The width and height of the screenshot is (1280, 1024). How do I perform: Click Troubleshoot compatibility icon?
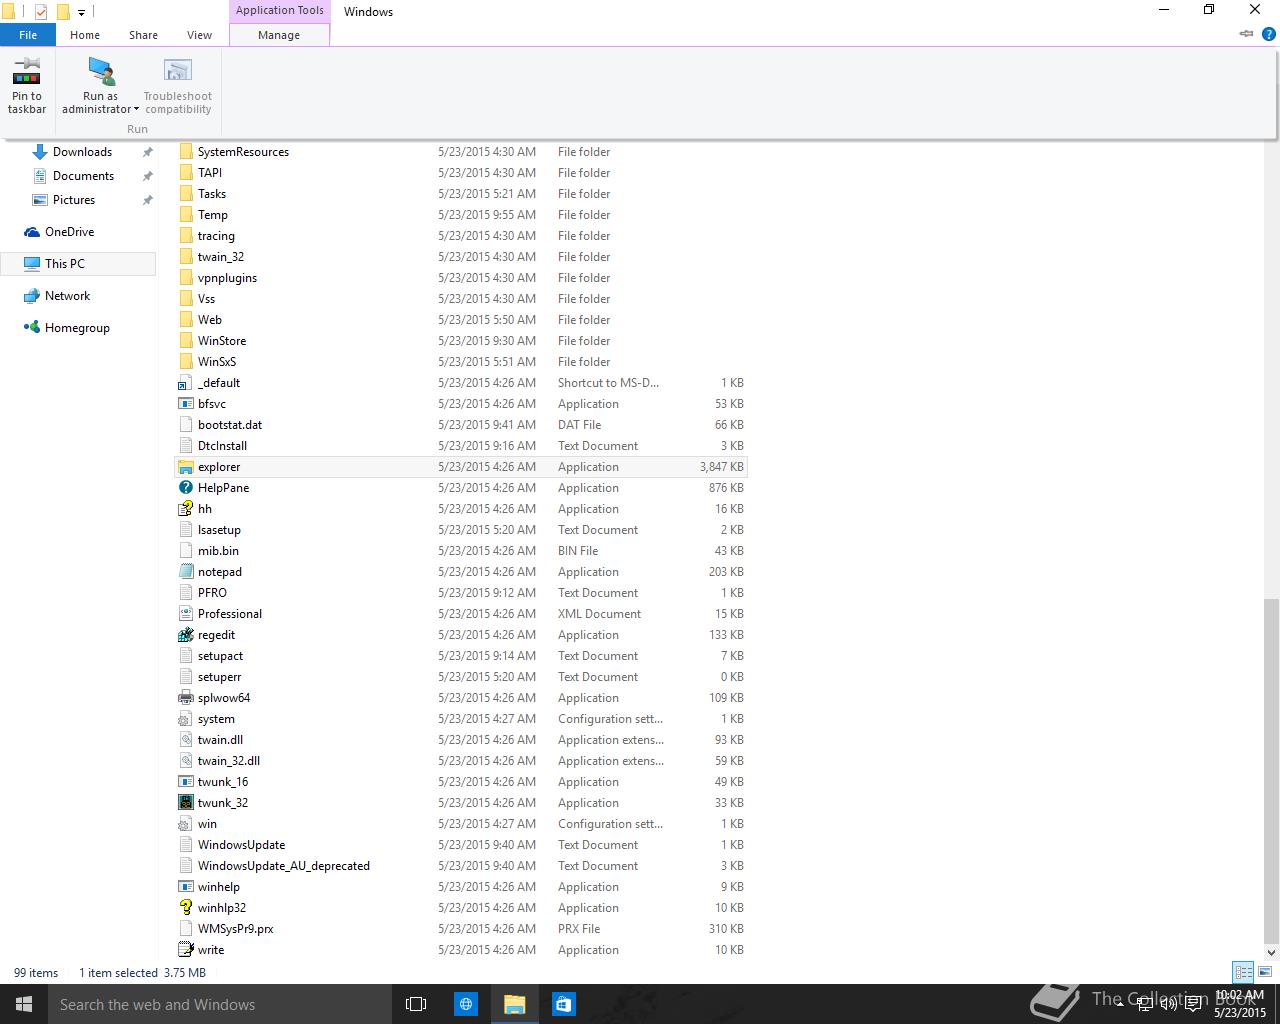(177, 71)
